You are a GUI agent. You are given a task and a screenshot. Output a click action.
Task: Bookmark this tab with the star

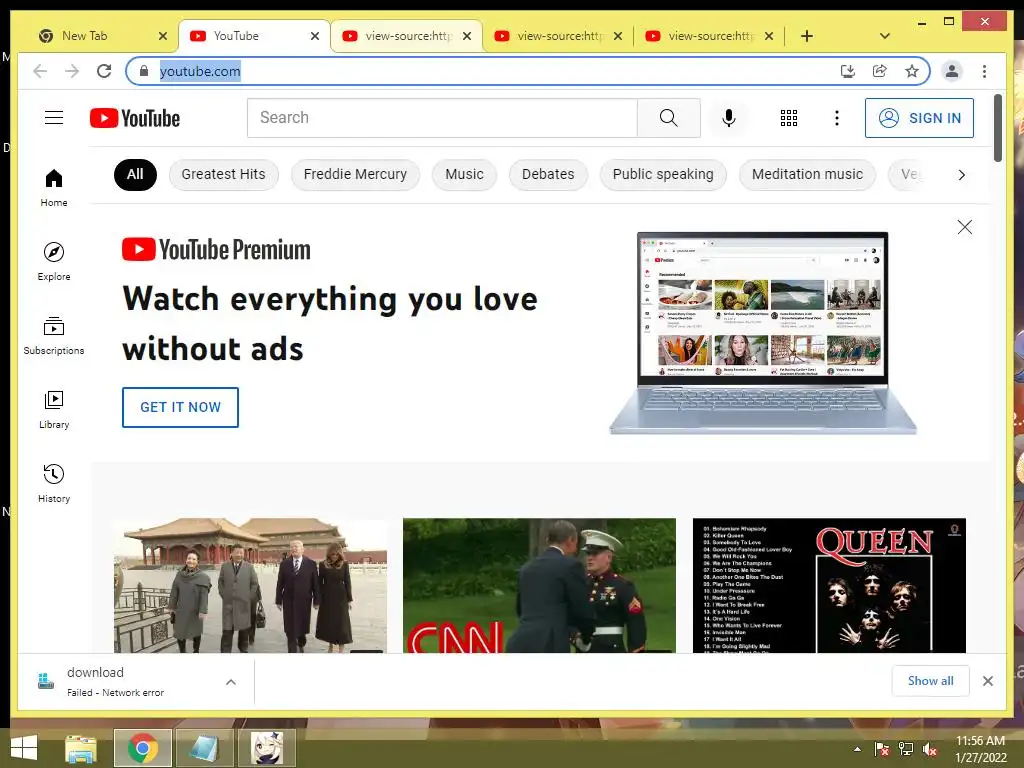912,71
